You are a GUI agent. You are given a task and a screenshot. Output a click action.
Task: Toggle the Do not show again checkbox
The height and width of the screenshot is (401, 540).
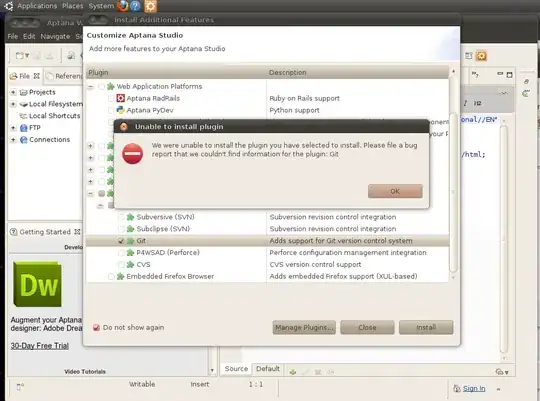[96, 327]
